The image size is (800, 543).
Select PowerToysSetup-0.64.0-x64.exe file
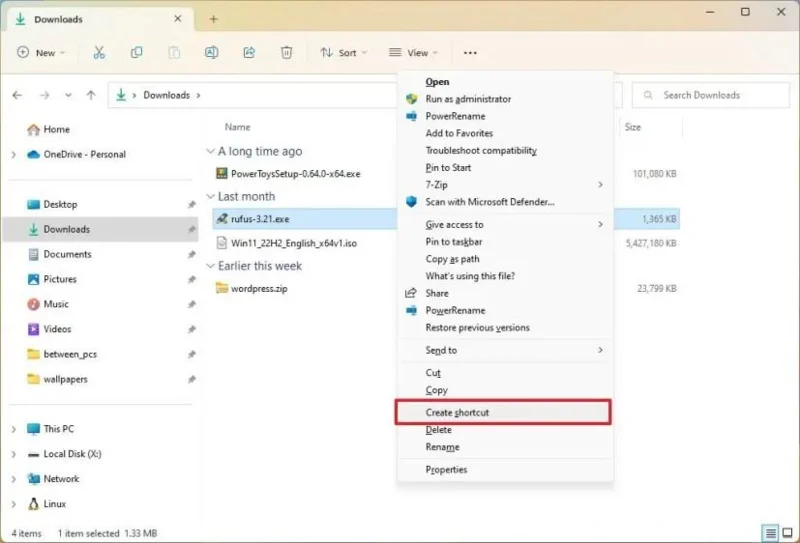tap(295, 174)
